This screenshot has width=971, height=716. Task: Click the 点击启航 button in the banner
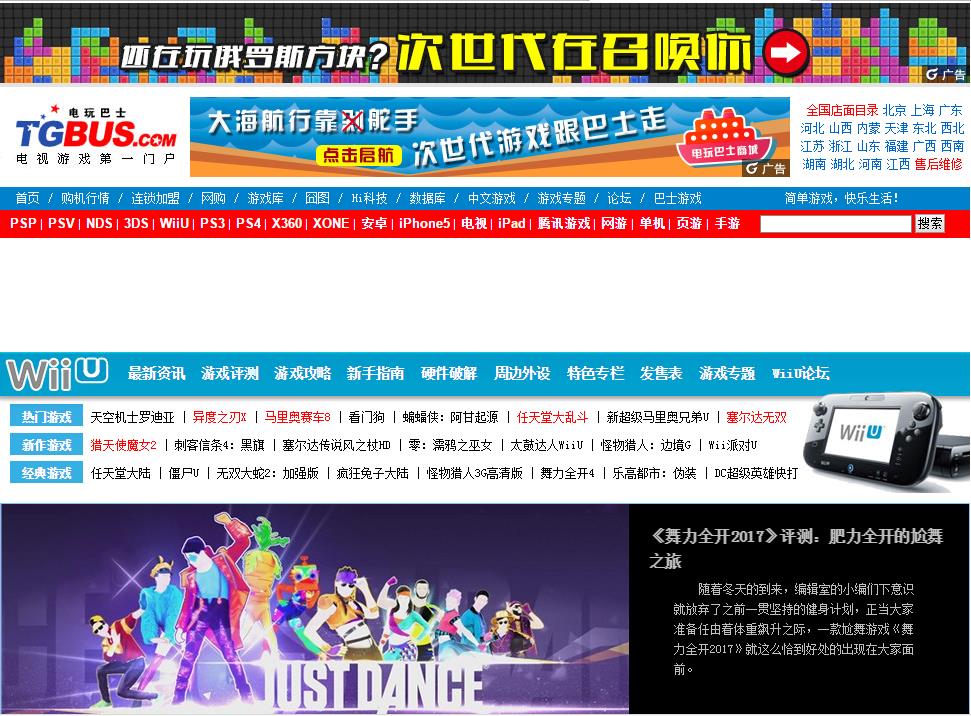(359, 155)
